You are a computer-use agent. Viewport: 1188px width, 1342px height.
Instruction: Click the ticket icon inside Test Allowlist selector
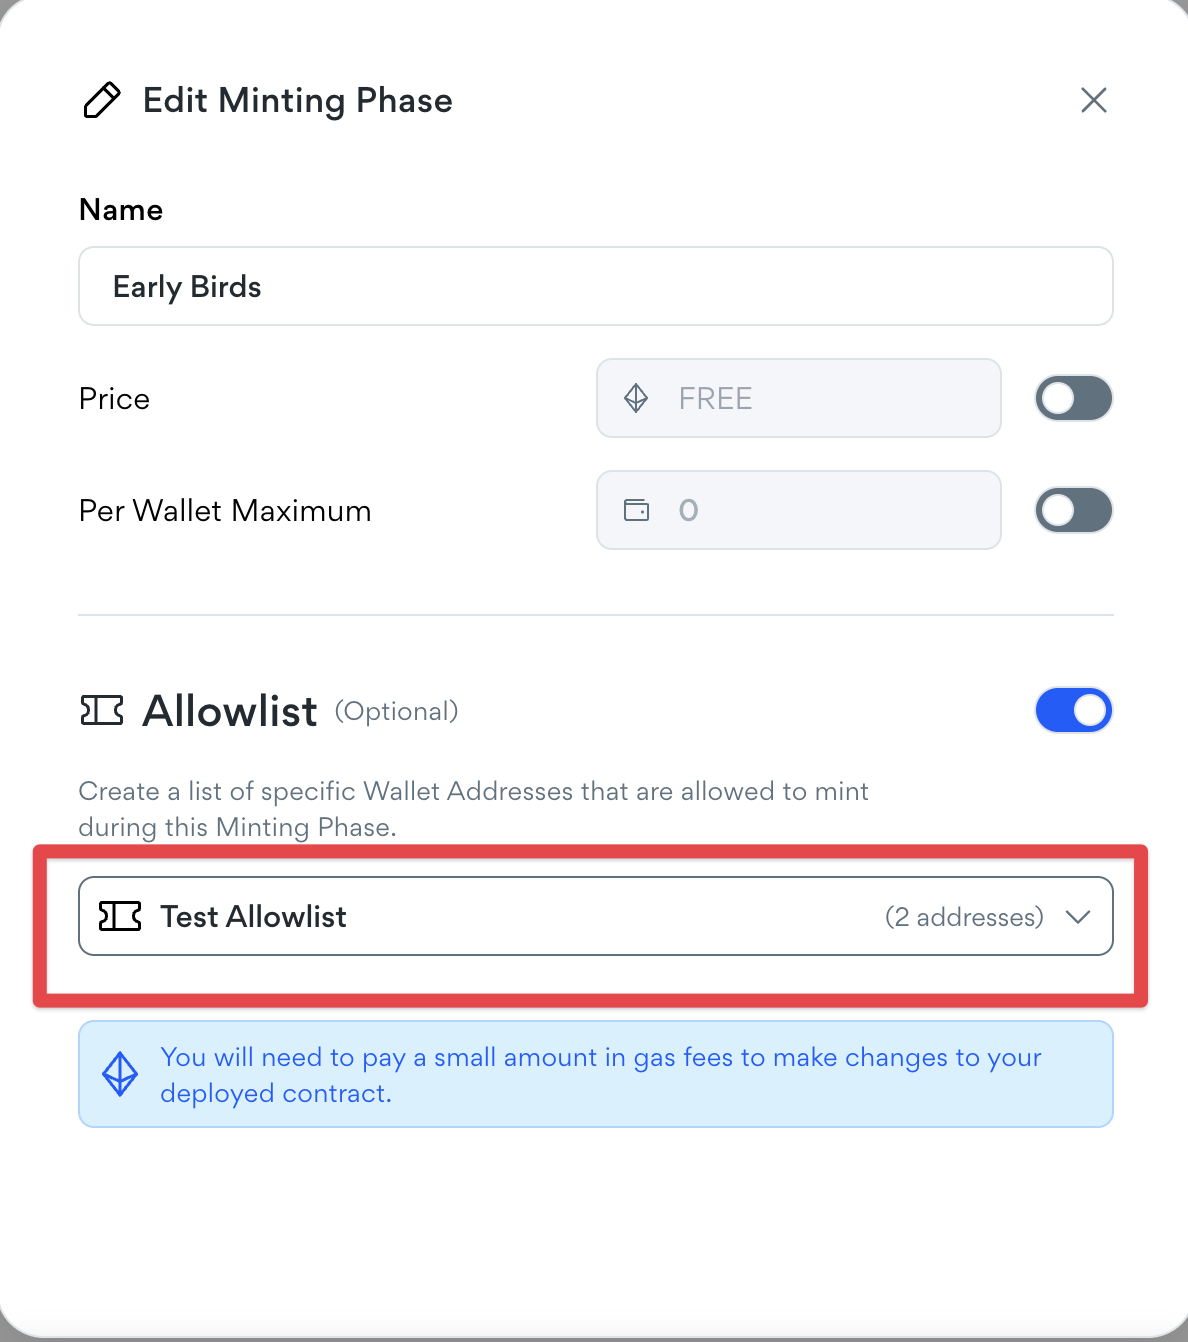pos(120,916)
